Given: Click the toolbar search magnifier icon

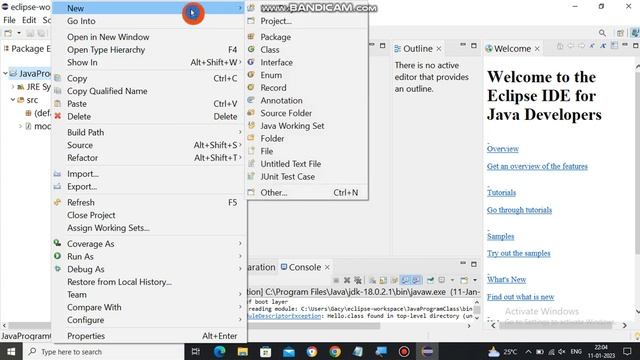Looking at the screenshot, I should coord(602,33).
